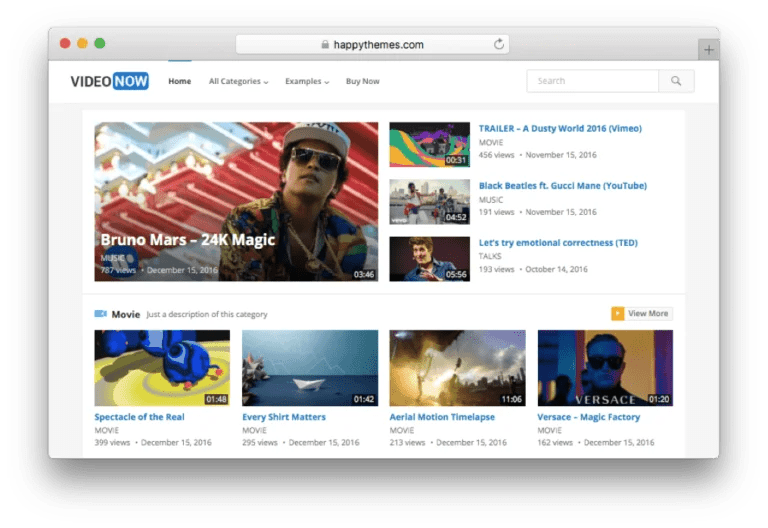Play the Bruno Mars featured video thumbnail
768x528 pixels.
coord(236,201)
